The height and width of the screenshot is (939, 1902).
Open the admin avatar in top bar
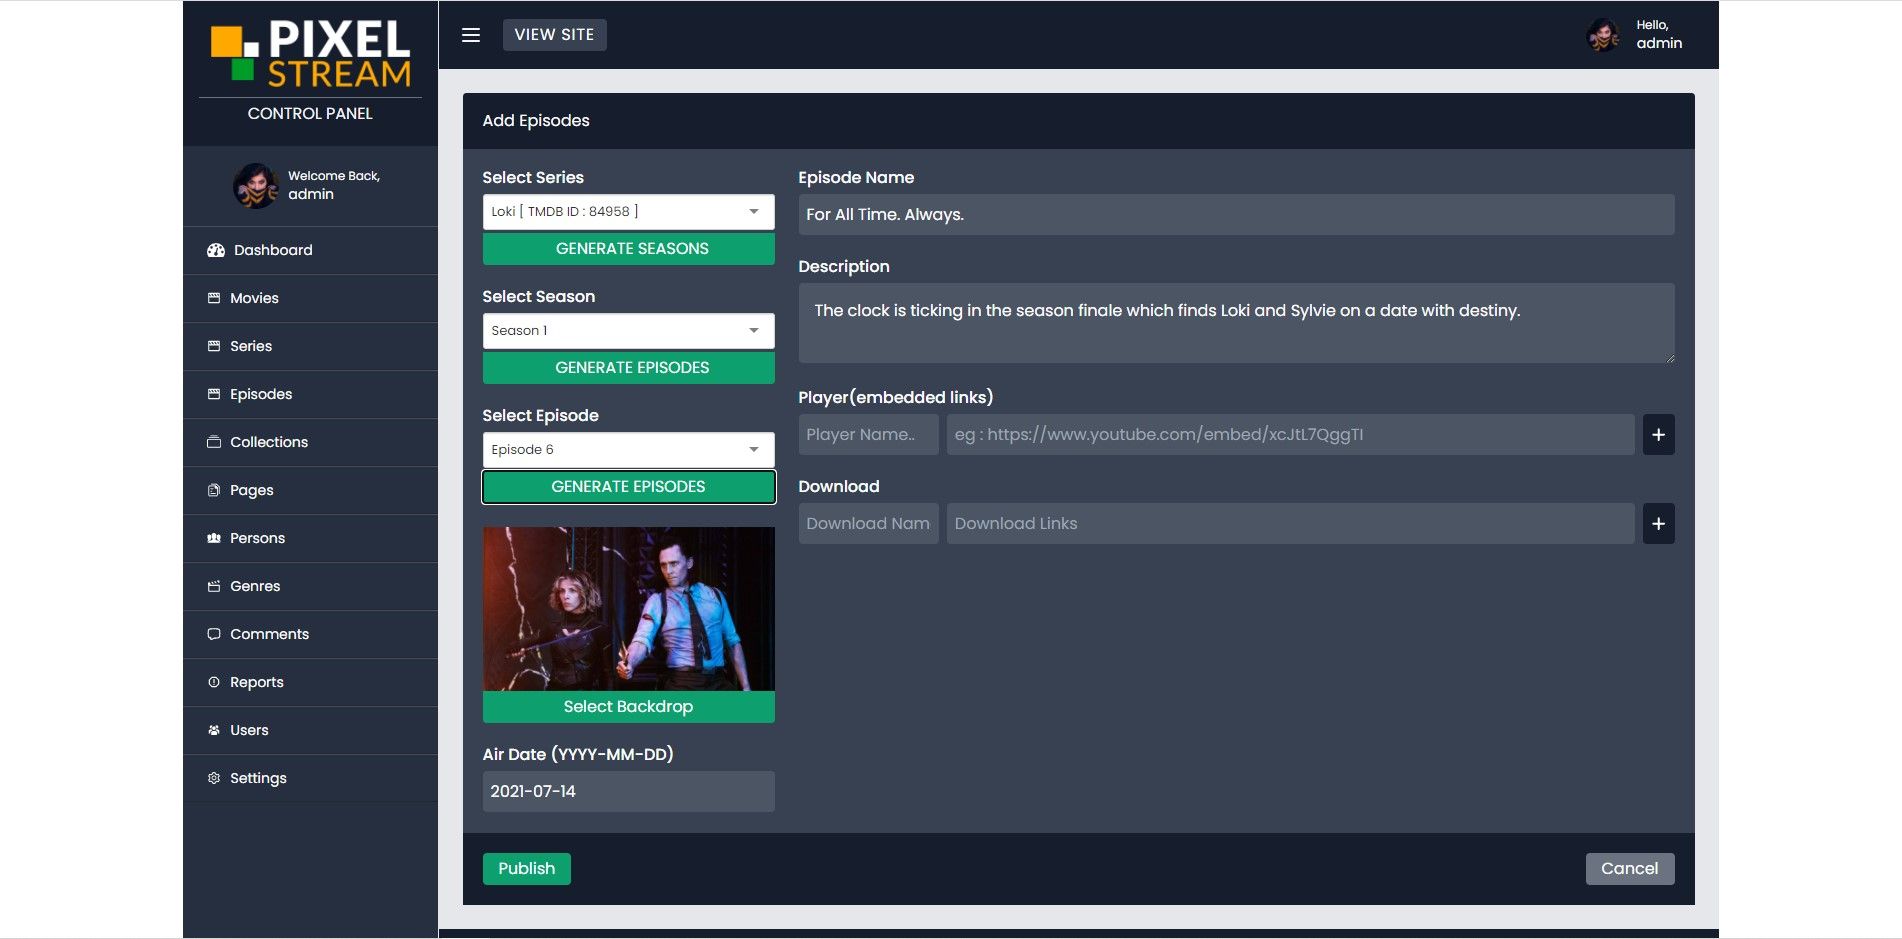pos(1604,35)
